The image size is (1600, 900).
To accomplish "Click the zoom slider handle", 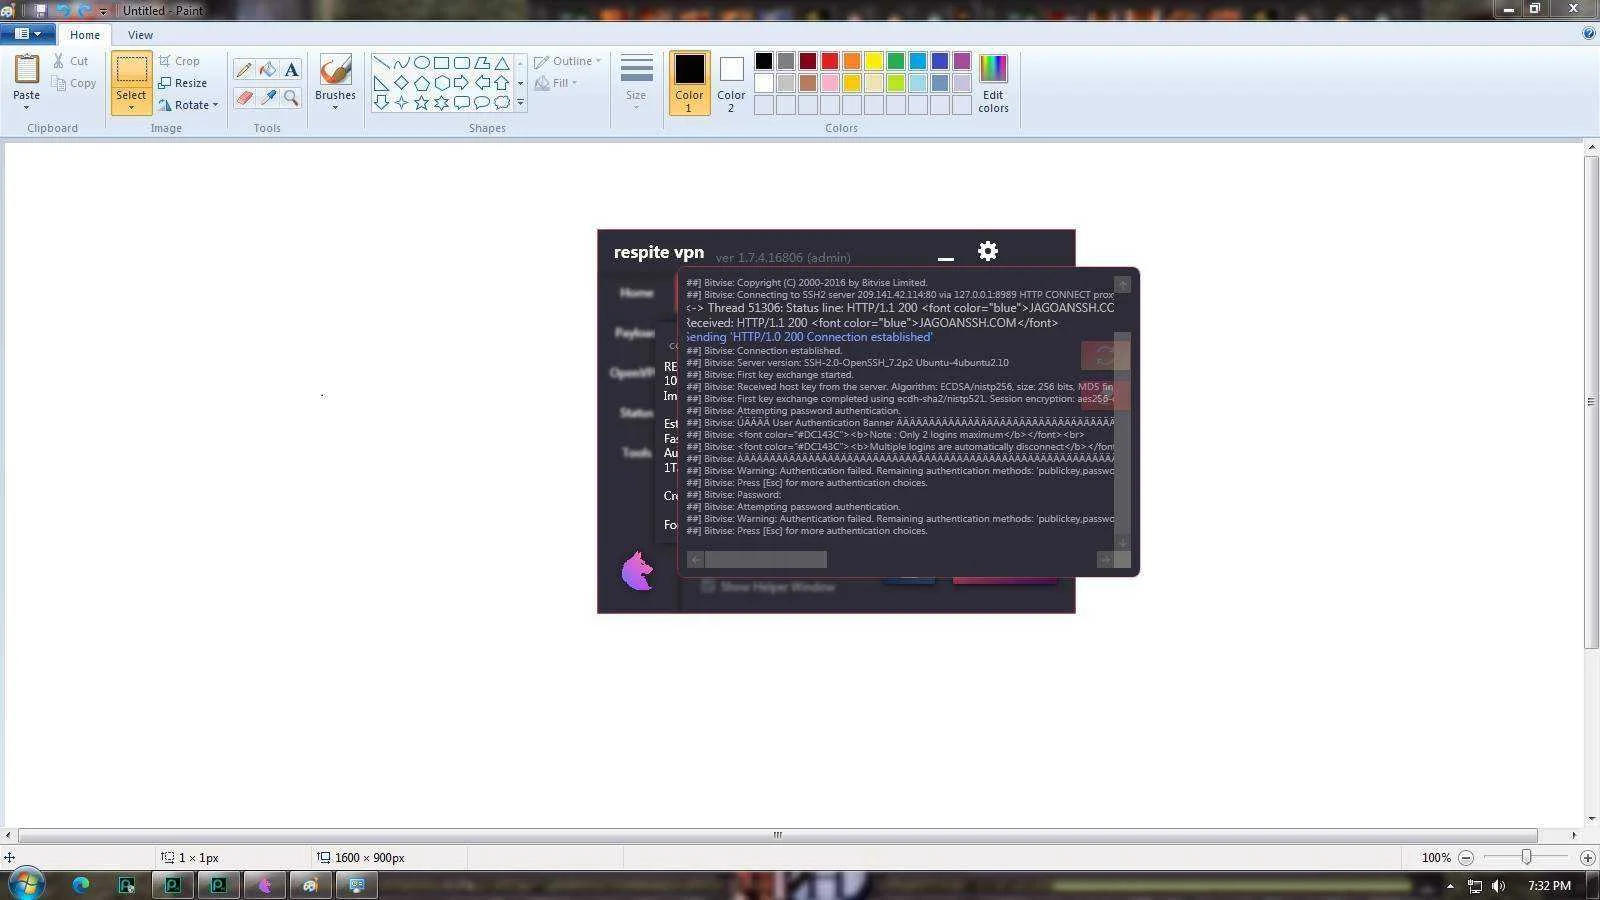I will point(1526,857).
